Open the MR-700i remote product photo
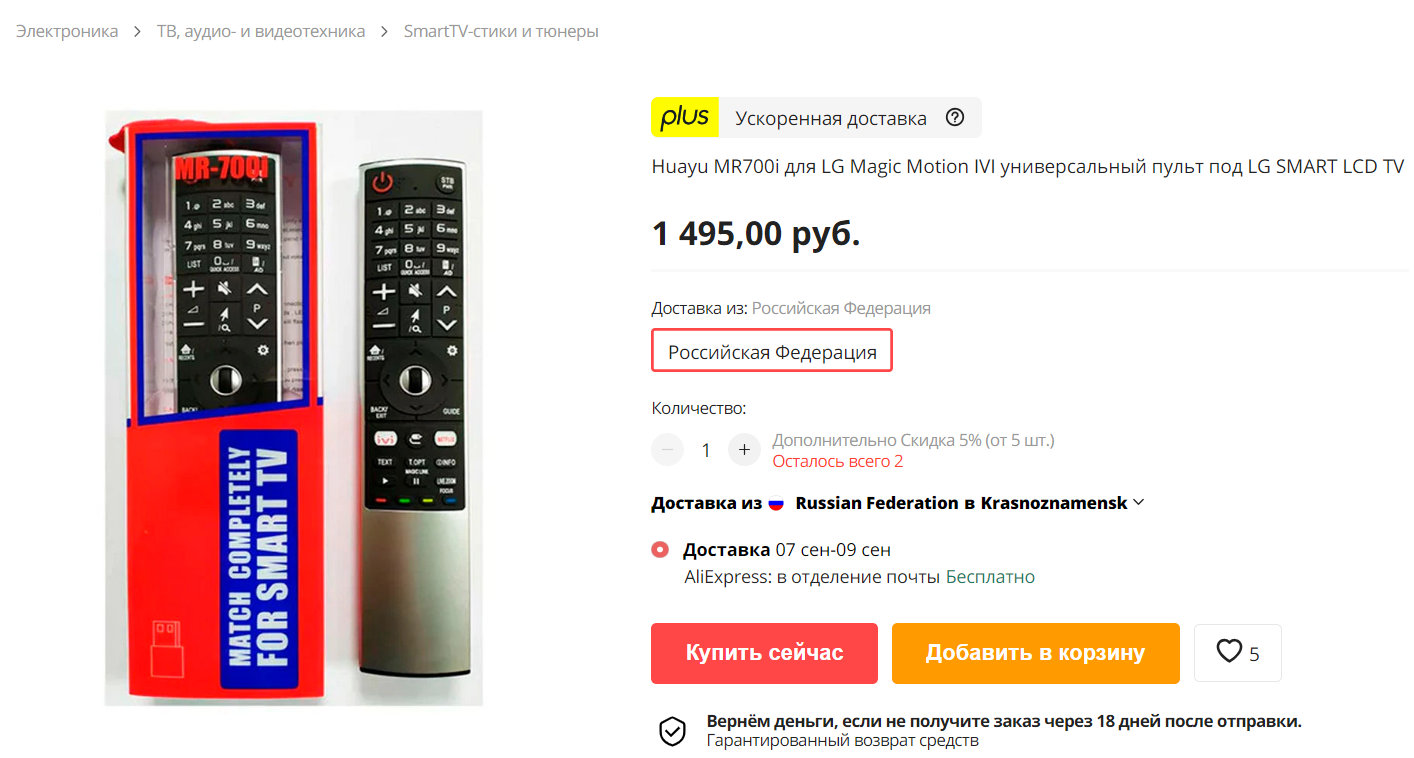The image size is (1414, 758). pyautogui.click(x=294, y=408)
